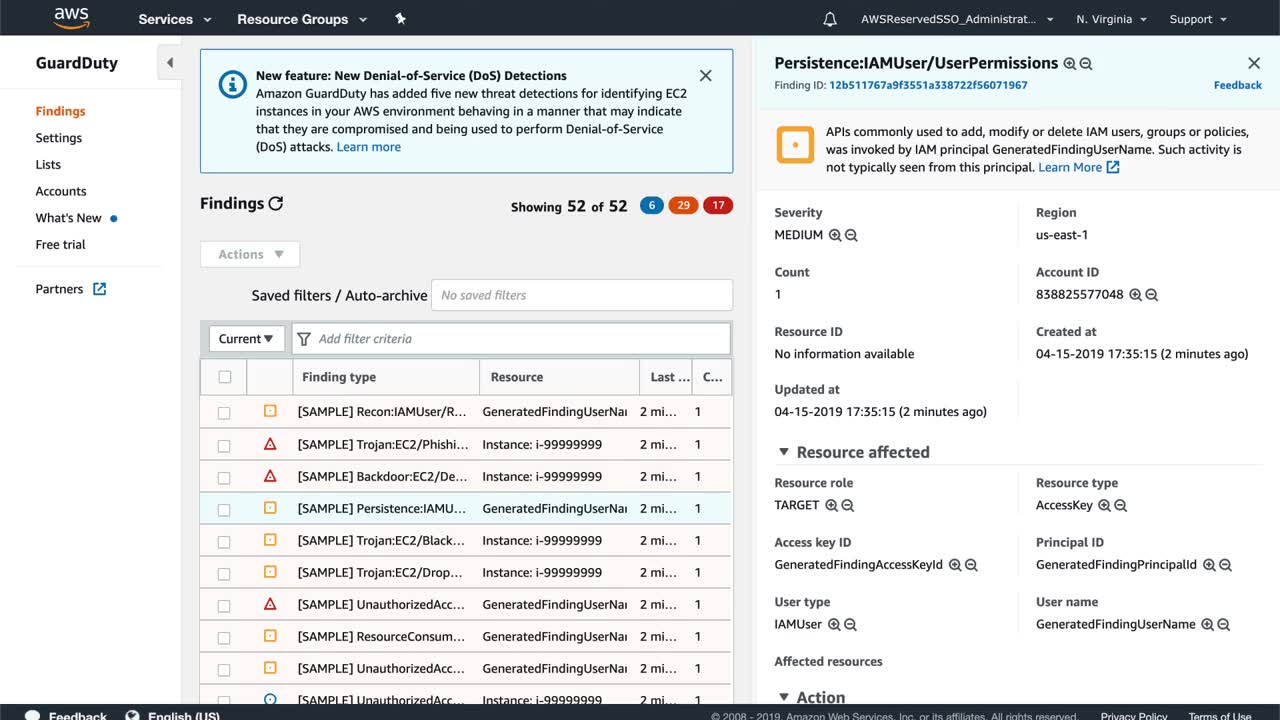This screenshot has height=720, width=1280.
Task: Open the Current findings dropdown
Action: click(246, 339)
